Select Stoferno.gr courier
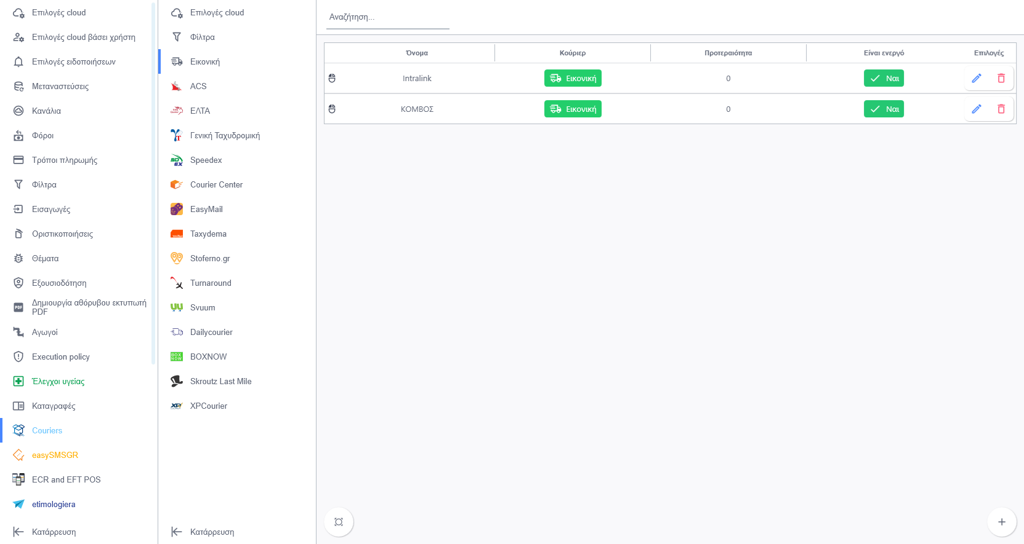Viewport: 1024px width, 544px height. click(x=210, y=259)
